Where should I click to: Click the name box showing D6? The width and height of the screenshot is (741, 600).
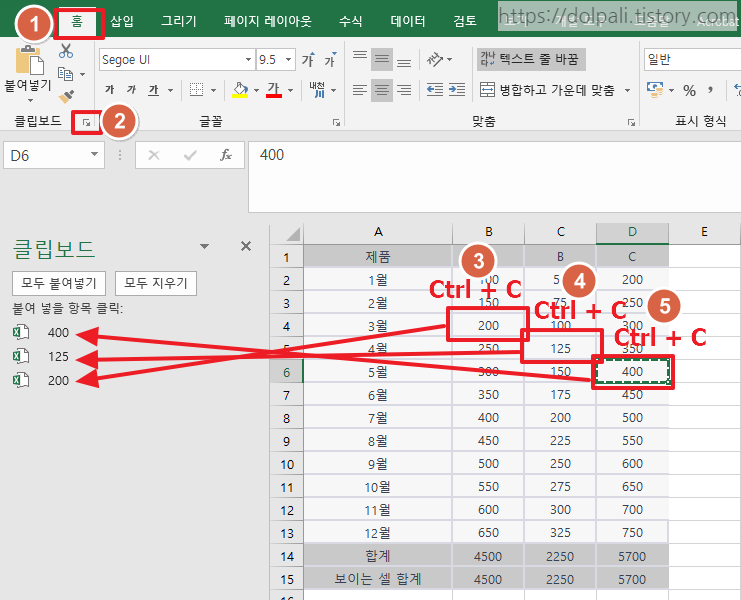(54, 155)
